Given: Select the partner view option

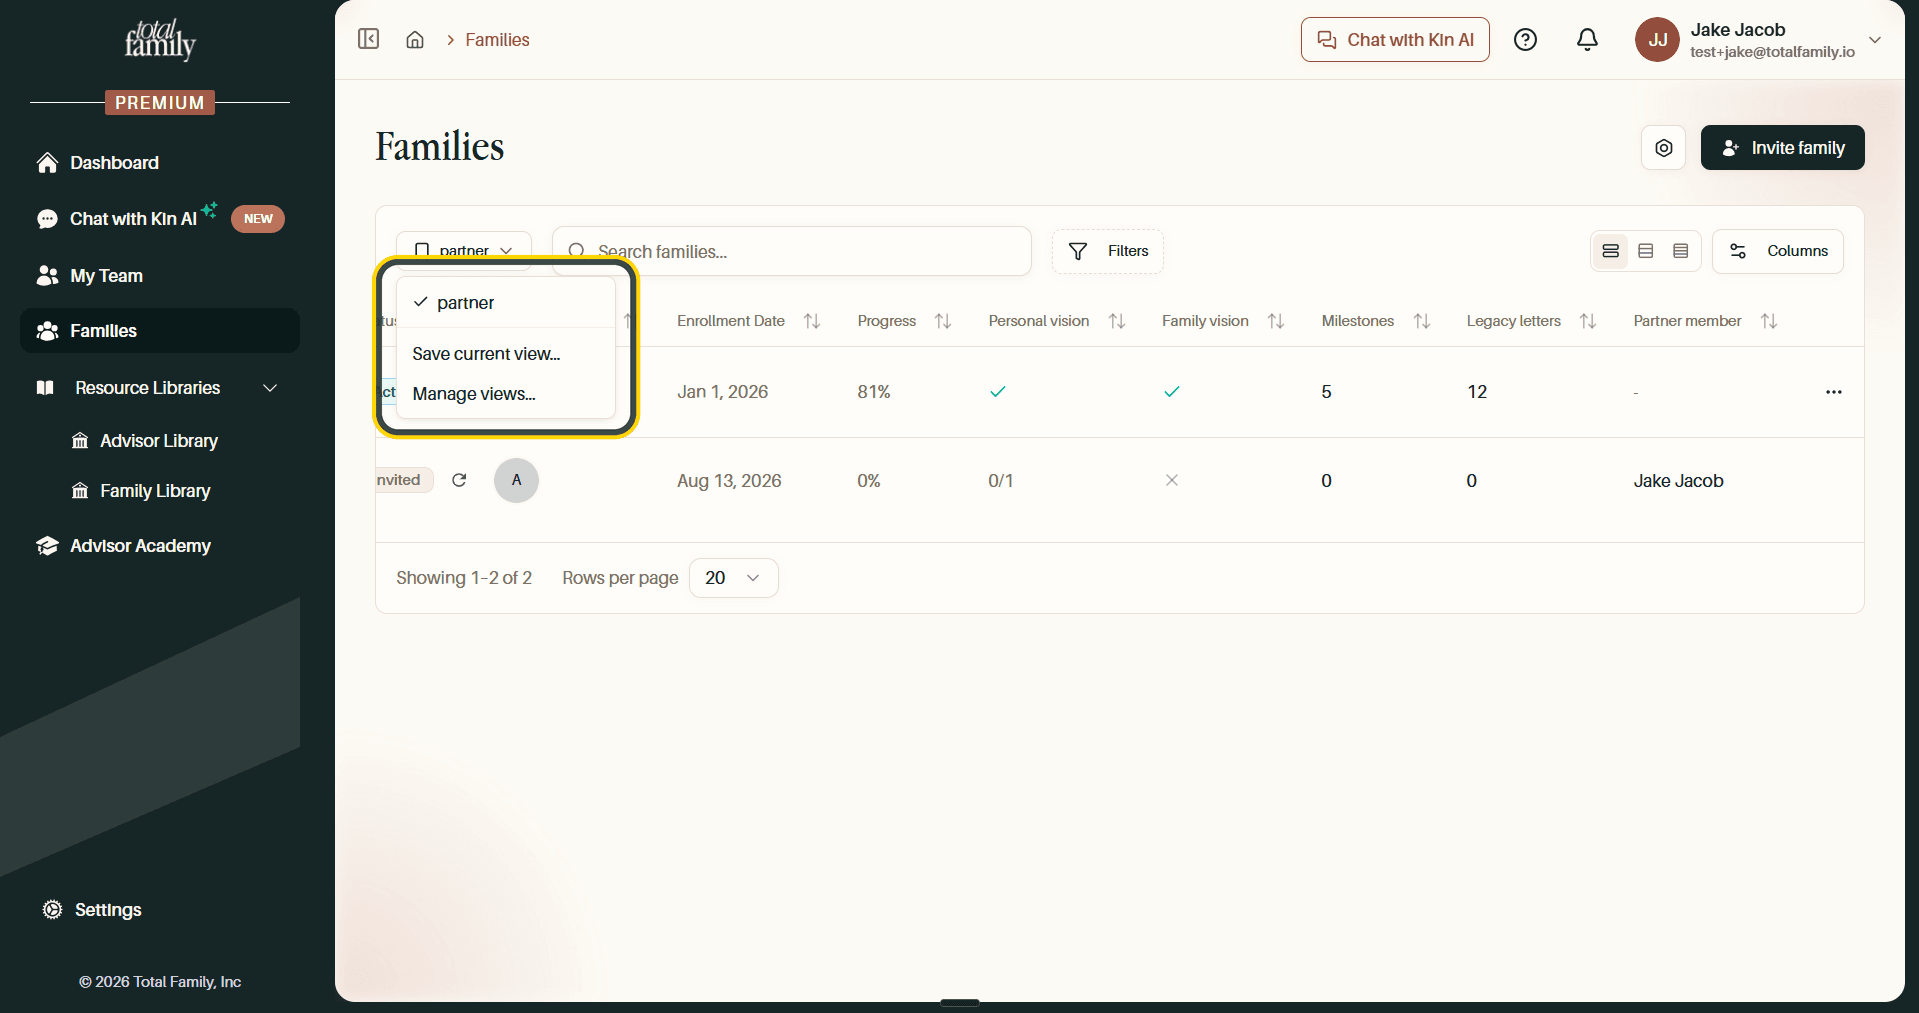Looking at the screenshot, I should [x=506, y=303].
